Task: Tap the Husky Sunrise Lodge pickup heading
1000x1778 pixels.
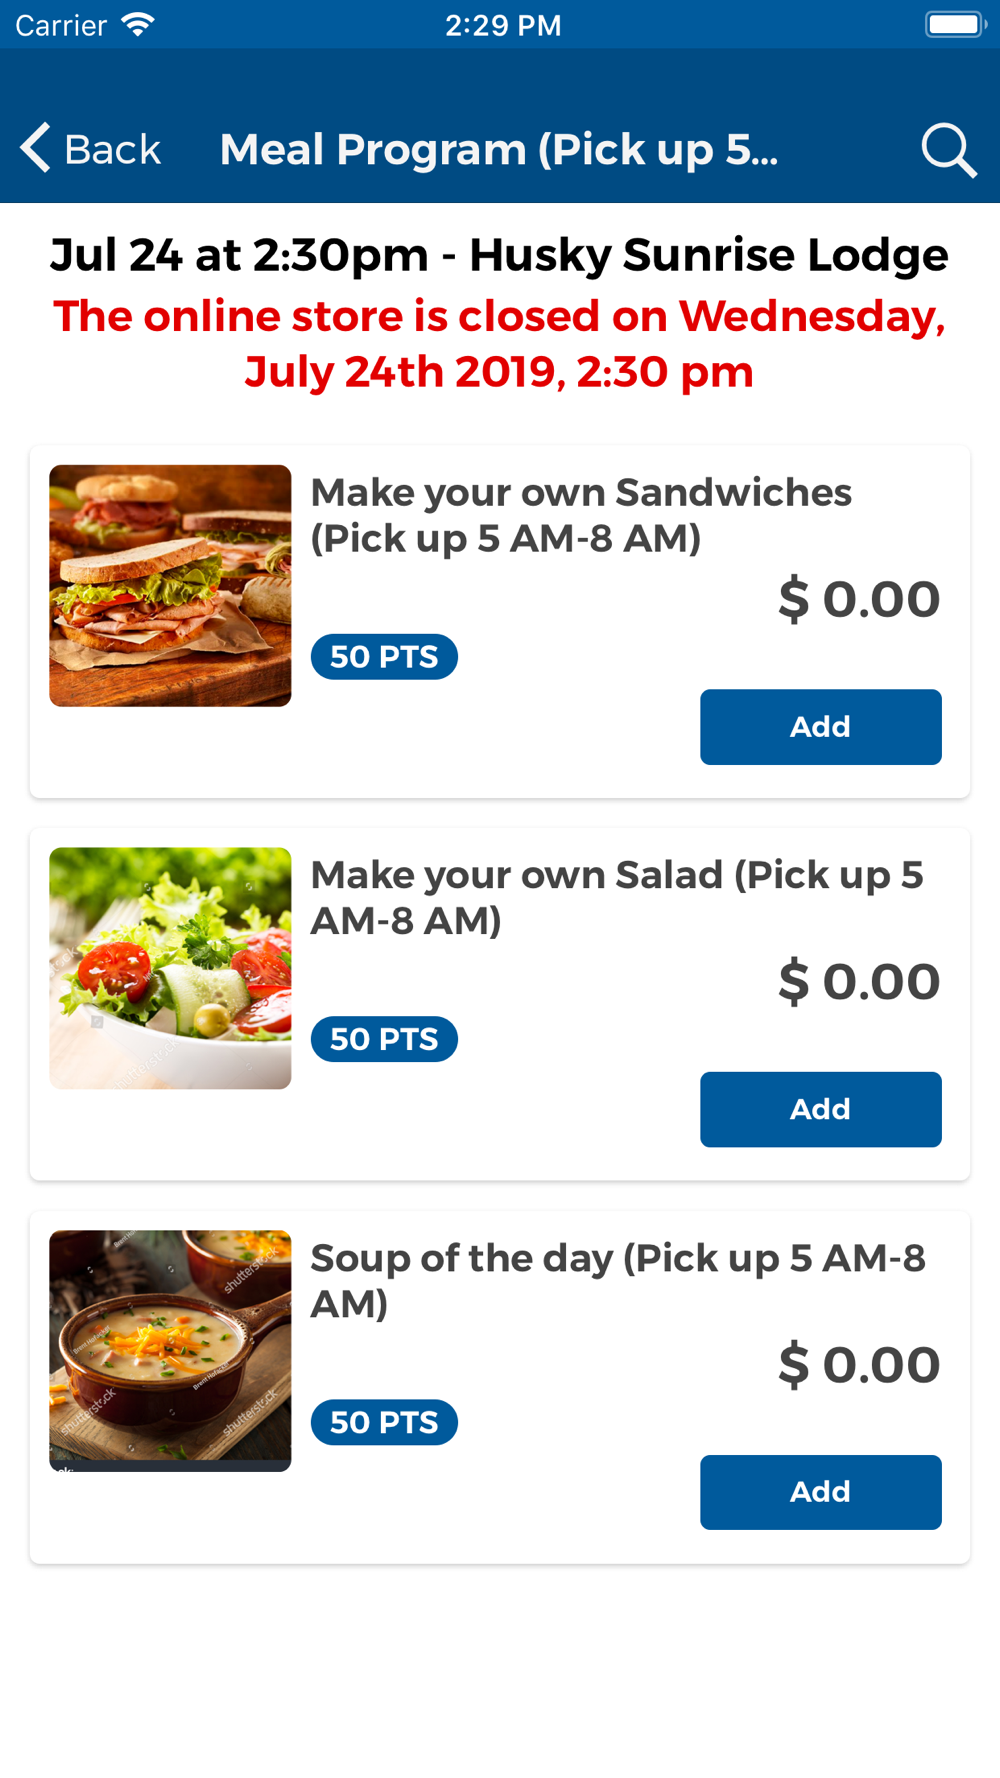Action: [x=499, y=255]
